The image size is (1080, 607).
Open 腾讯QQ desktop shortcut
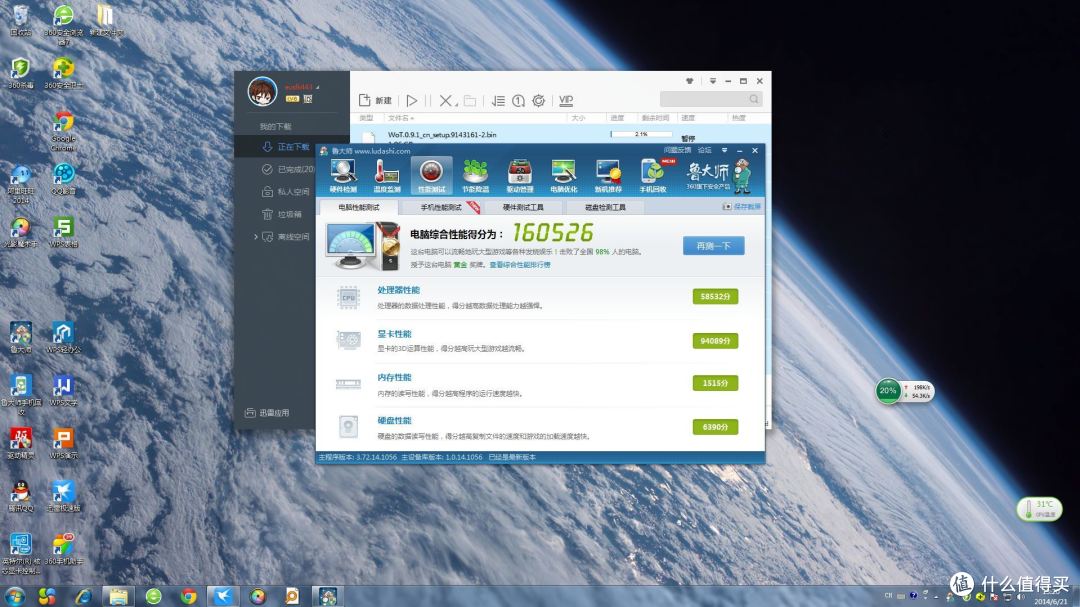click(x=21, y=496)
